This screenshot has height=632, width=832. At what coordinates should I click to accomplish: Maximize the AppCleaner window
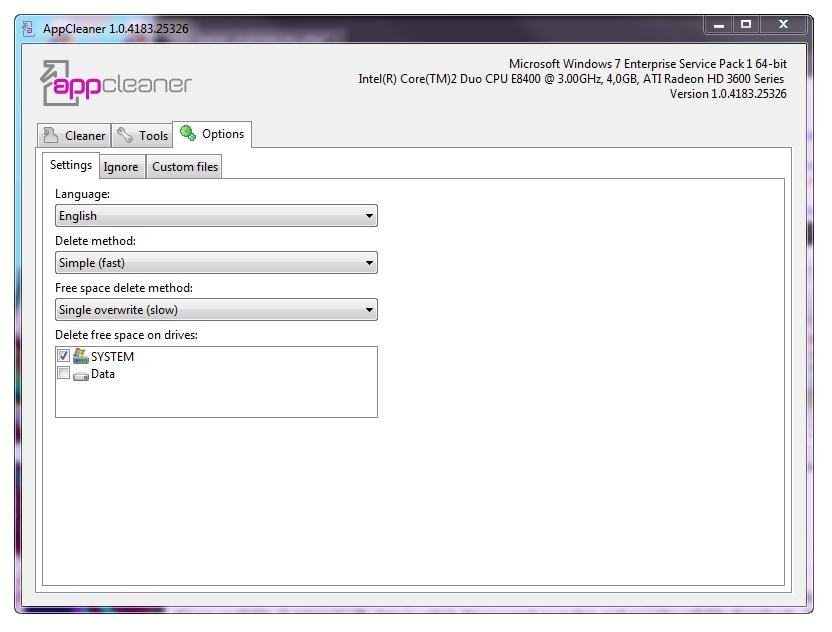point(746,25)
